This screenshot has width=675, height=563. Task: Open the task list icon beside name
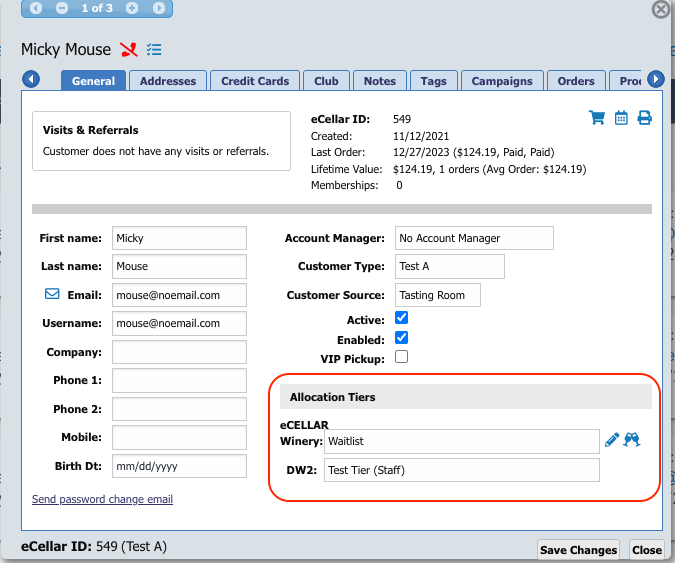[154, 49]
